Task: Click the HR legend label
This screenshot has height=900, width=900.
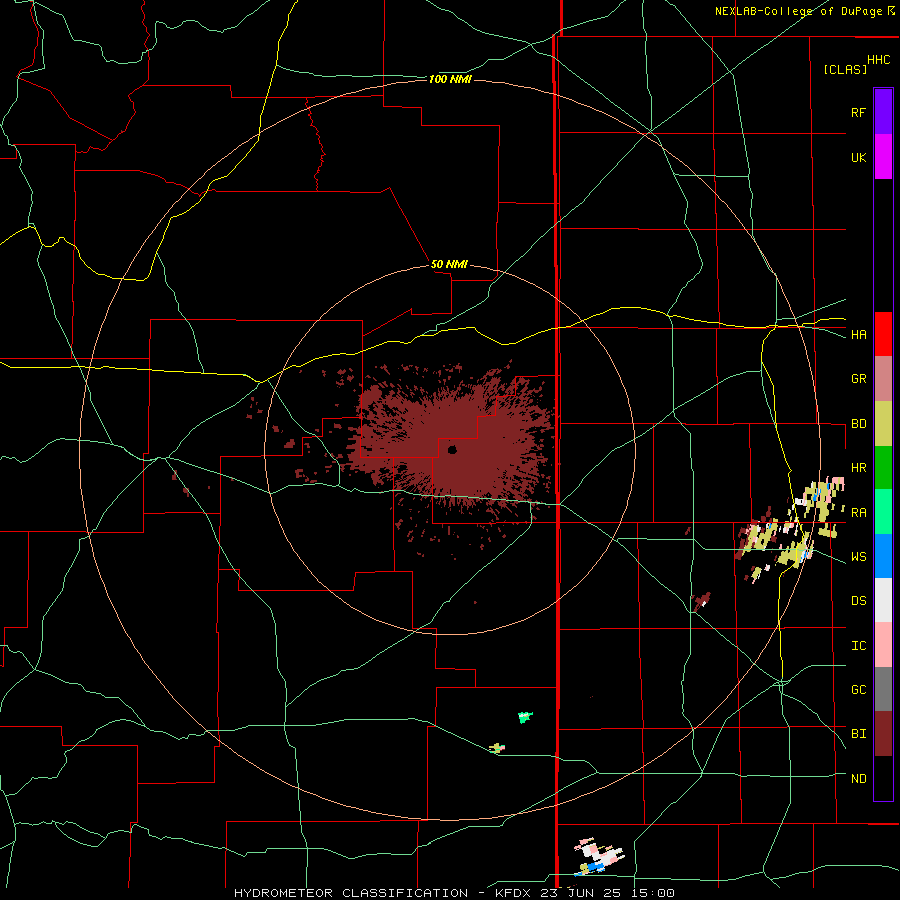Action: [x=858, y=468]
